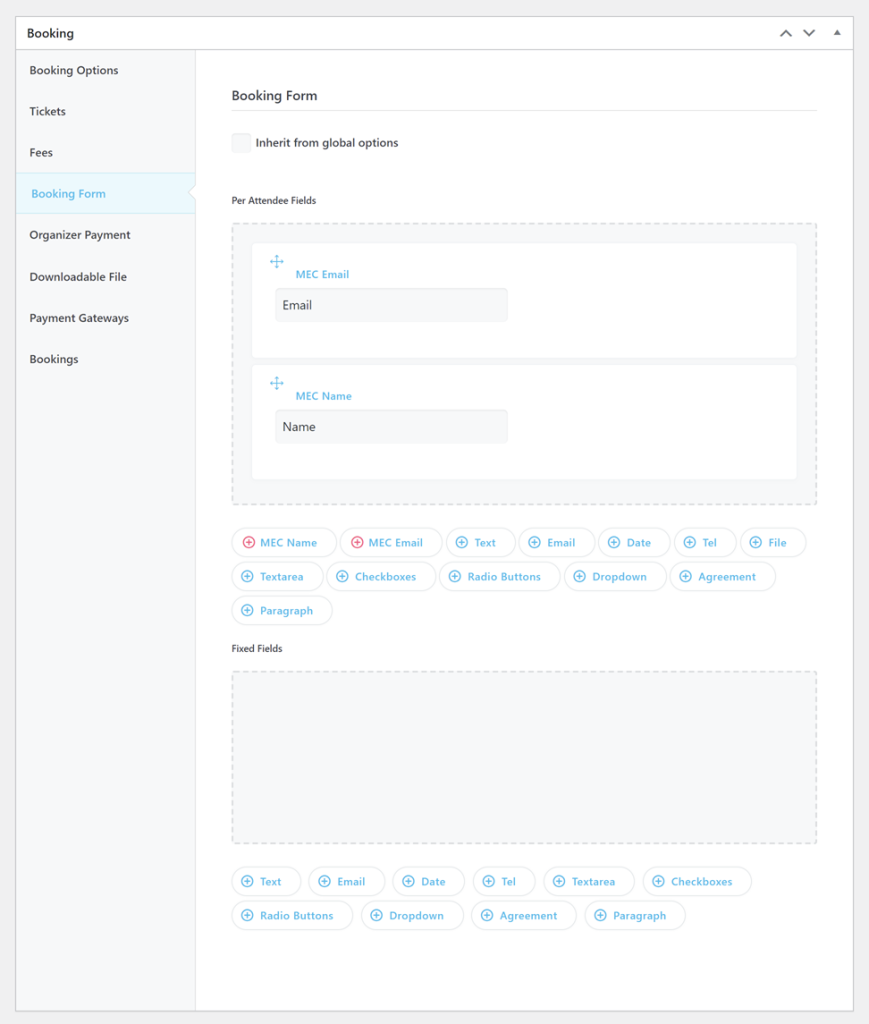Add an MEC Name field
The height and width of the screenshot is (1024, 869).
click(x=284, y=542)
